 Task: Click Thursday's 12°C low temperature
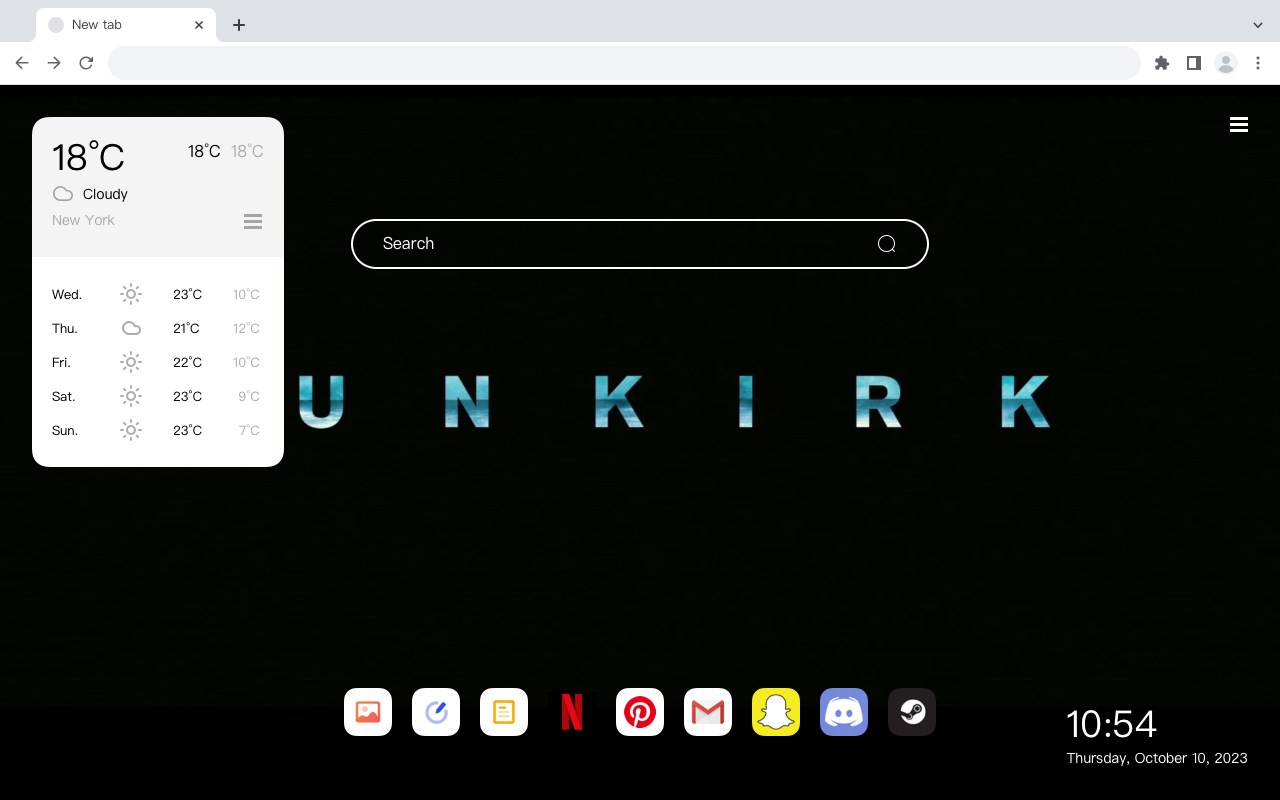[x=246, y=328]
